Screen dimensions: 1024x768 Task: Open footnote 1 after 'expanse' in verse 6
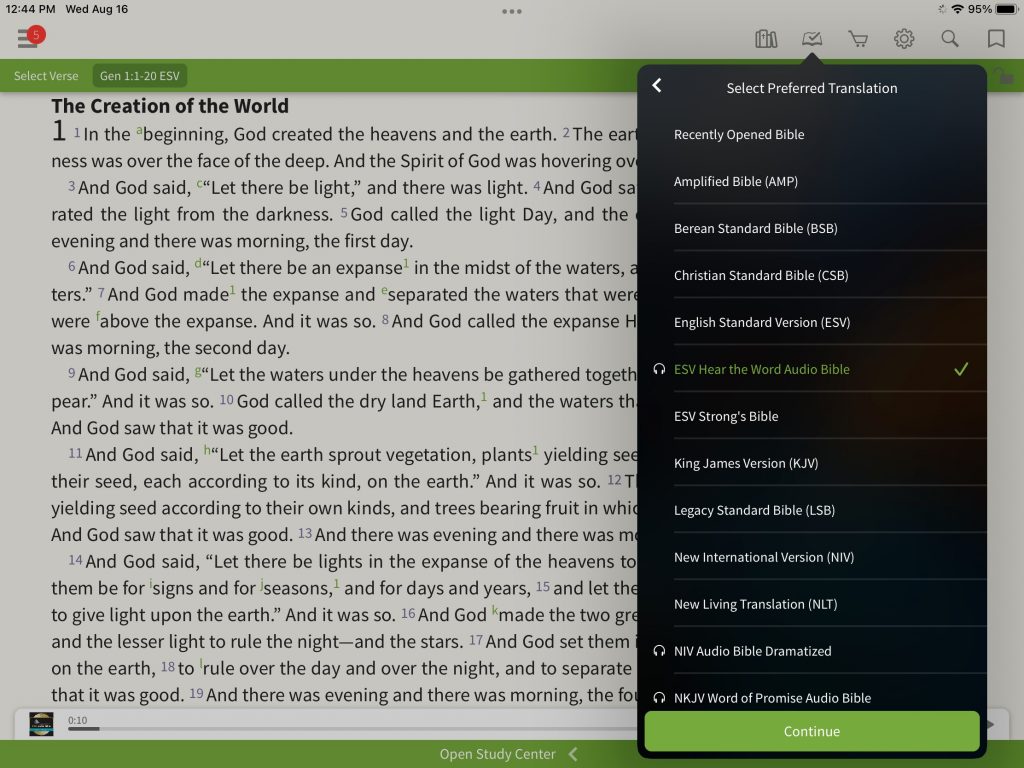[x=406, y=263]
